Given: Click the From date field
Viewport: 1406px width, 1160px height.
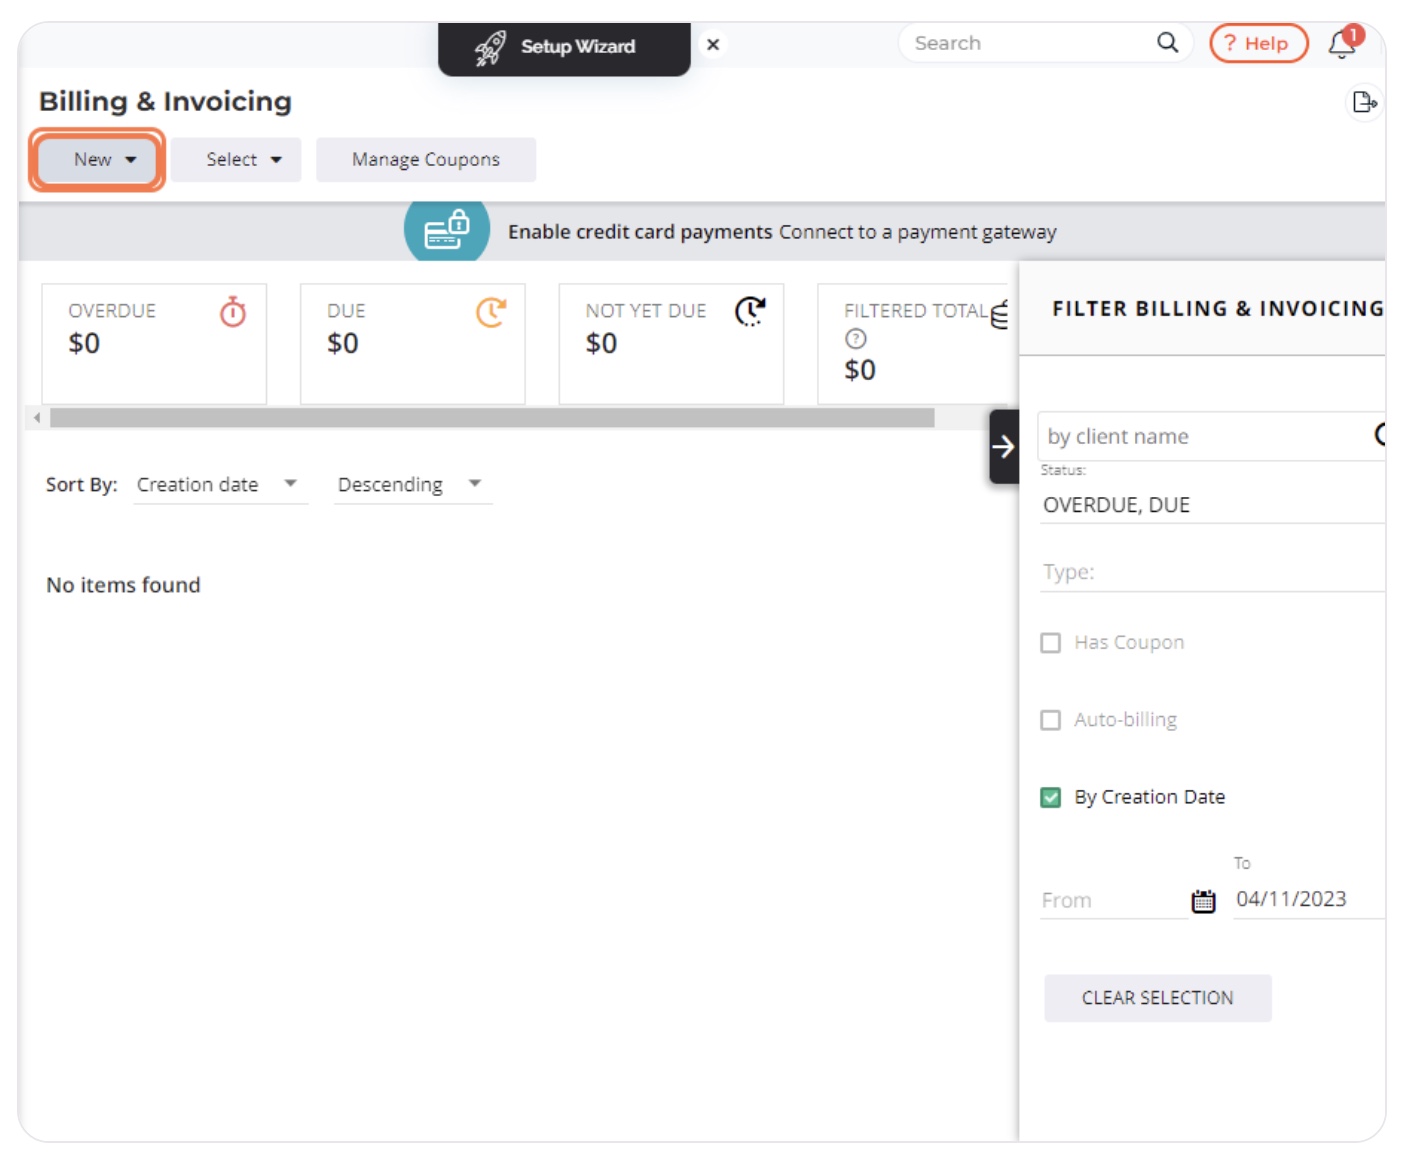Looking at the screenshot, I should [1113, 900].
